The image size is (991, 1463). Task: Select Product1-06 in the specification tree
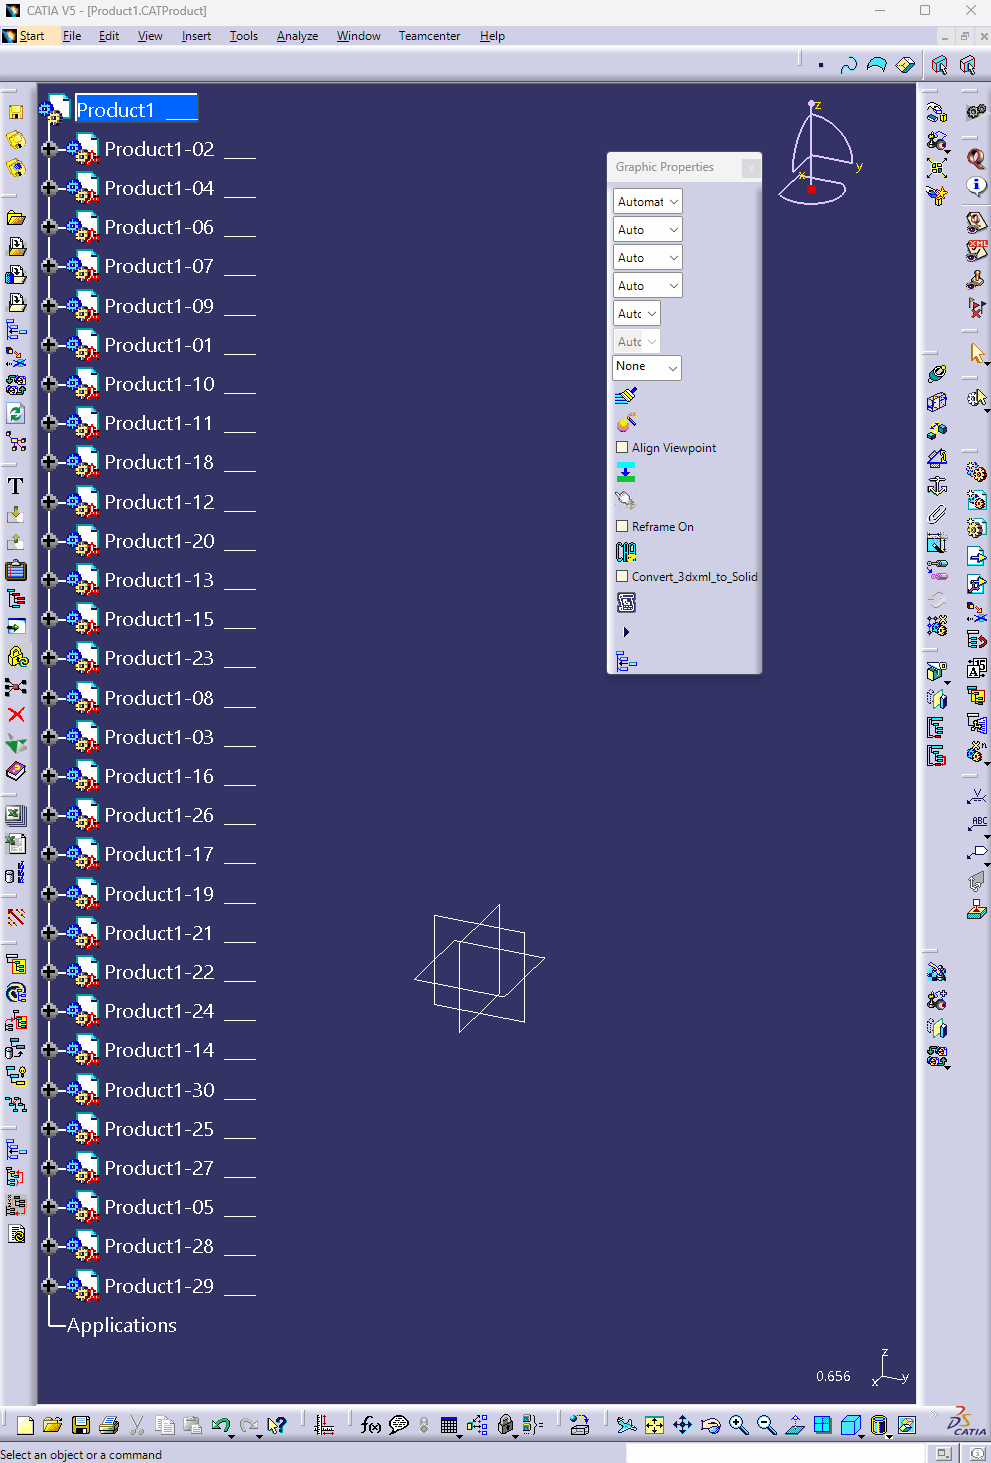tap(159, 227)
